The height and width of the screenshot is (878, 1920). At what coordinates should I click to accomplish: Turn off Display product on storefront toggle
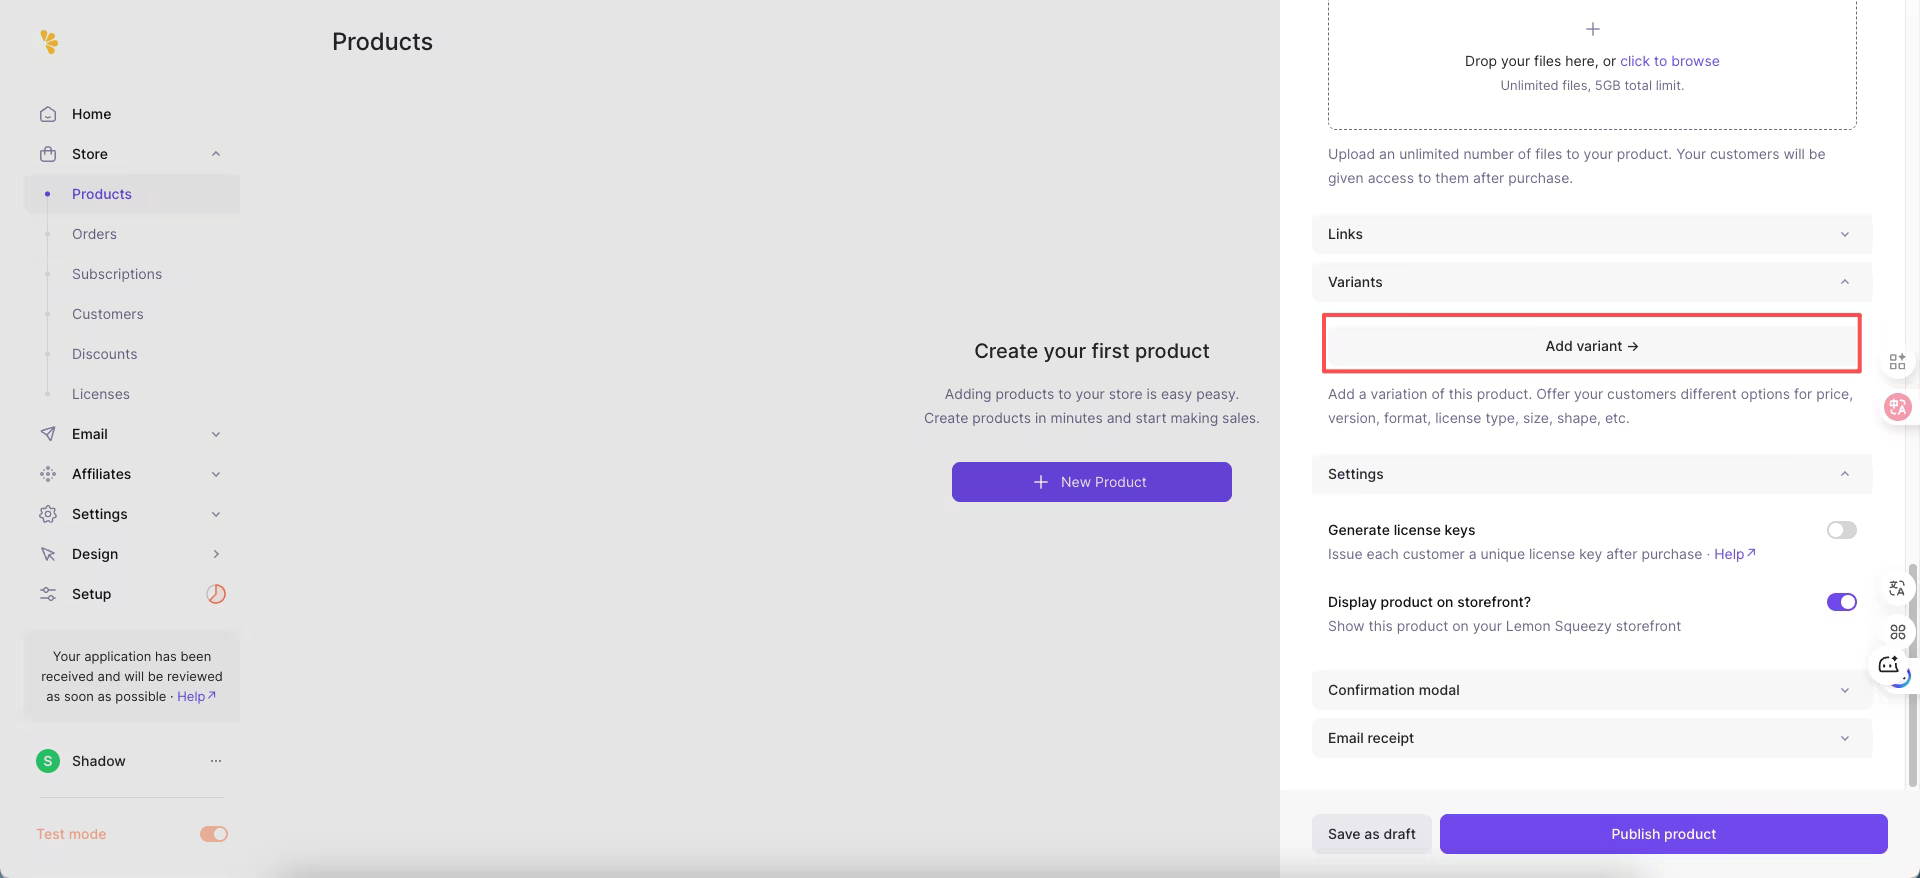pyautogui.click(x=1841, y=602)
